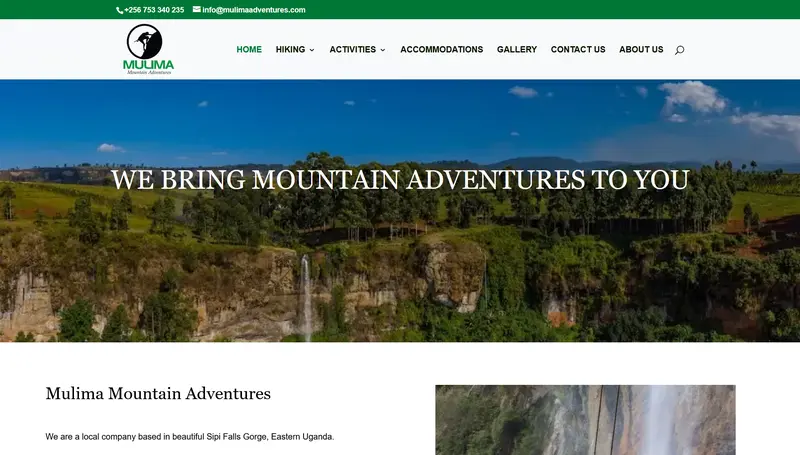Click the Mulima Mountain Adventures heading

pos(158,393)
